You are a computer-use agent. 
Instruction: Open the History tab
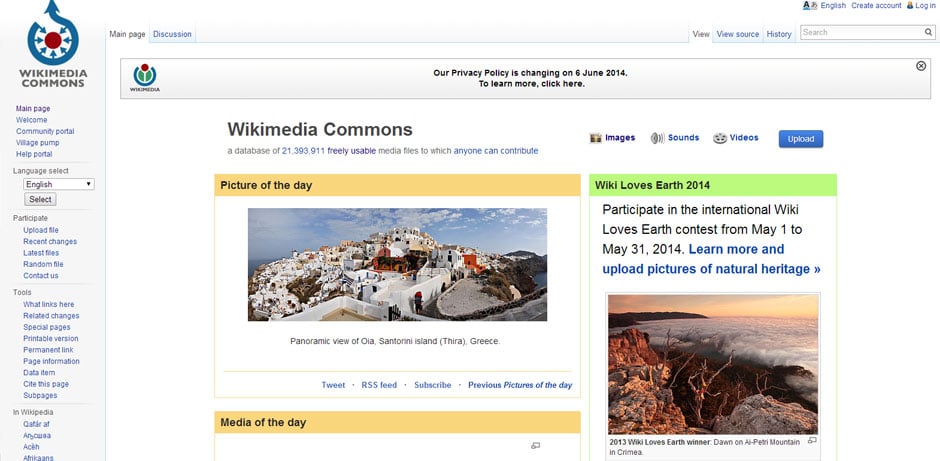point(779,34)
